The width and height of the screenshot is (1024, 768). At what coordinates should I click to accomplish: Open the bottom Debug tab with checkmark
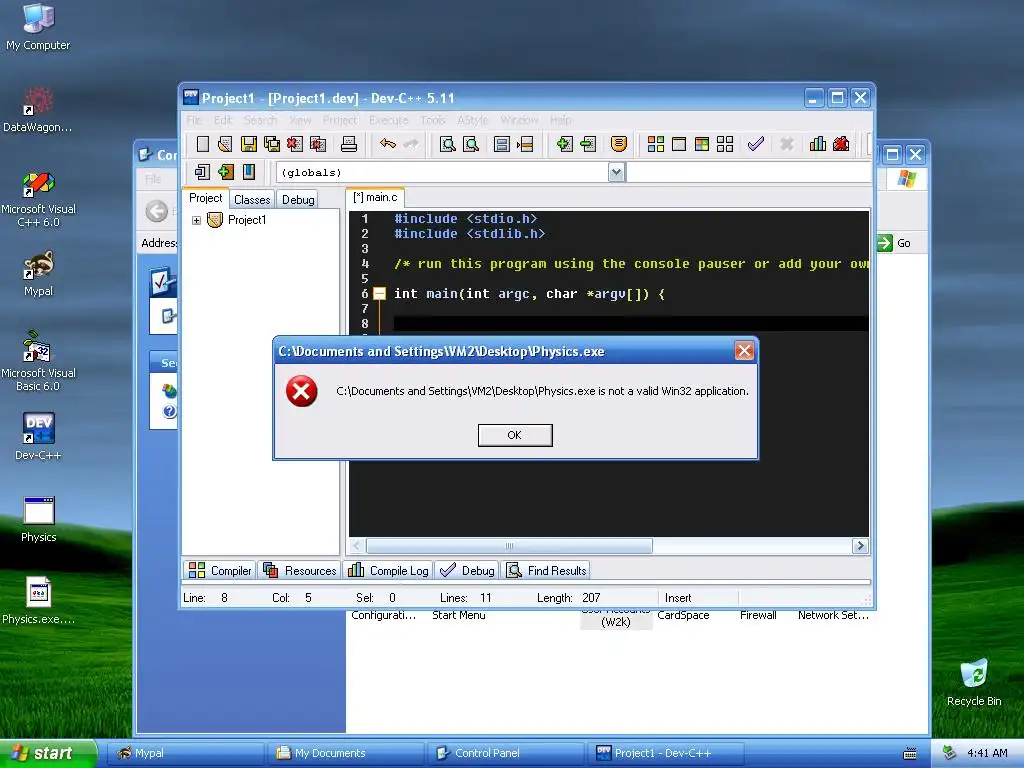tap(468, 571)
